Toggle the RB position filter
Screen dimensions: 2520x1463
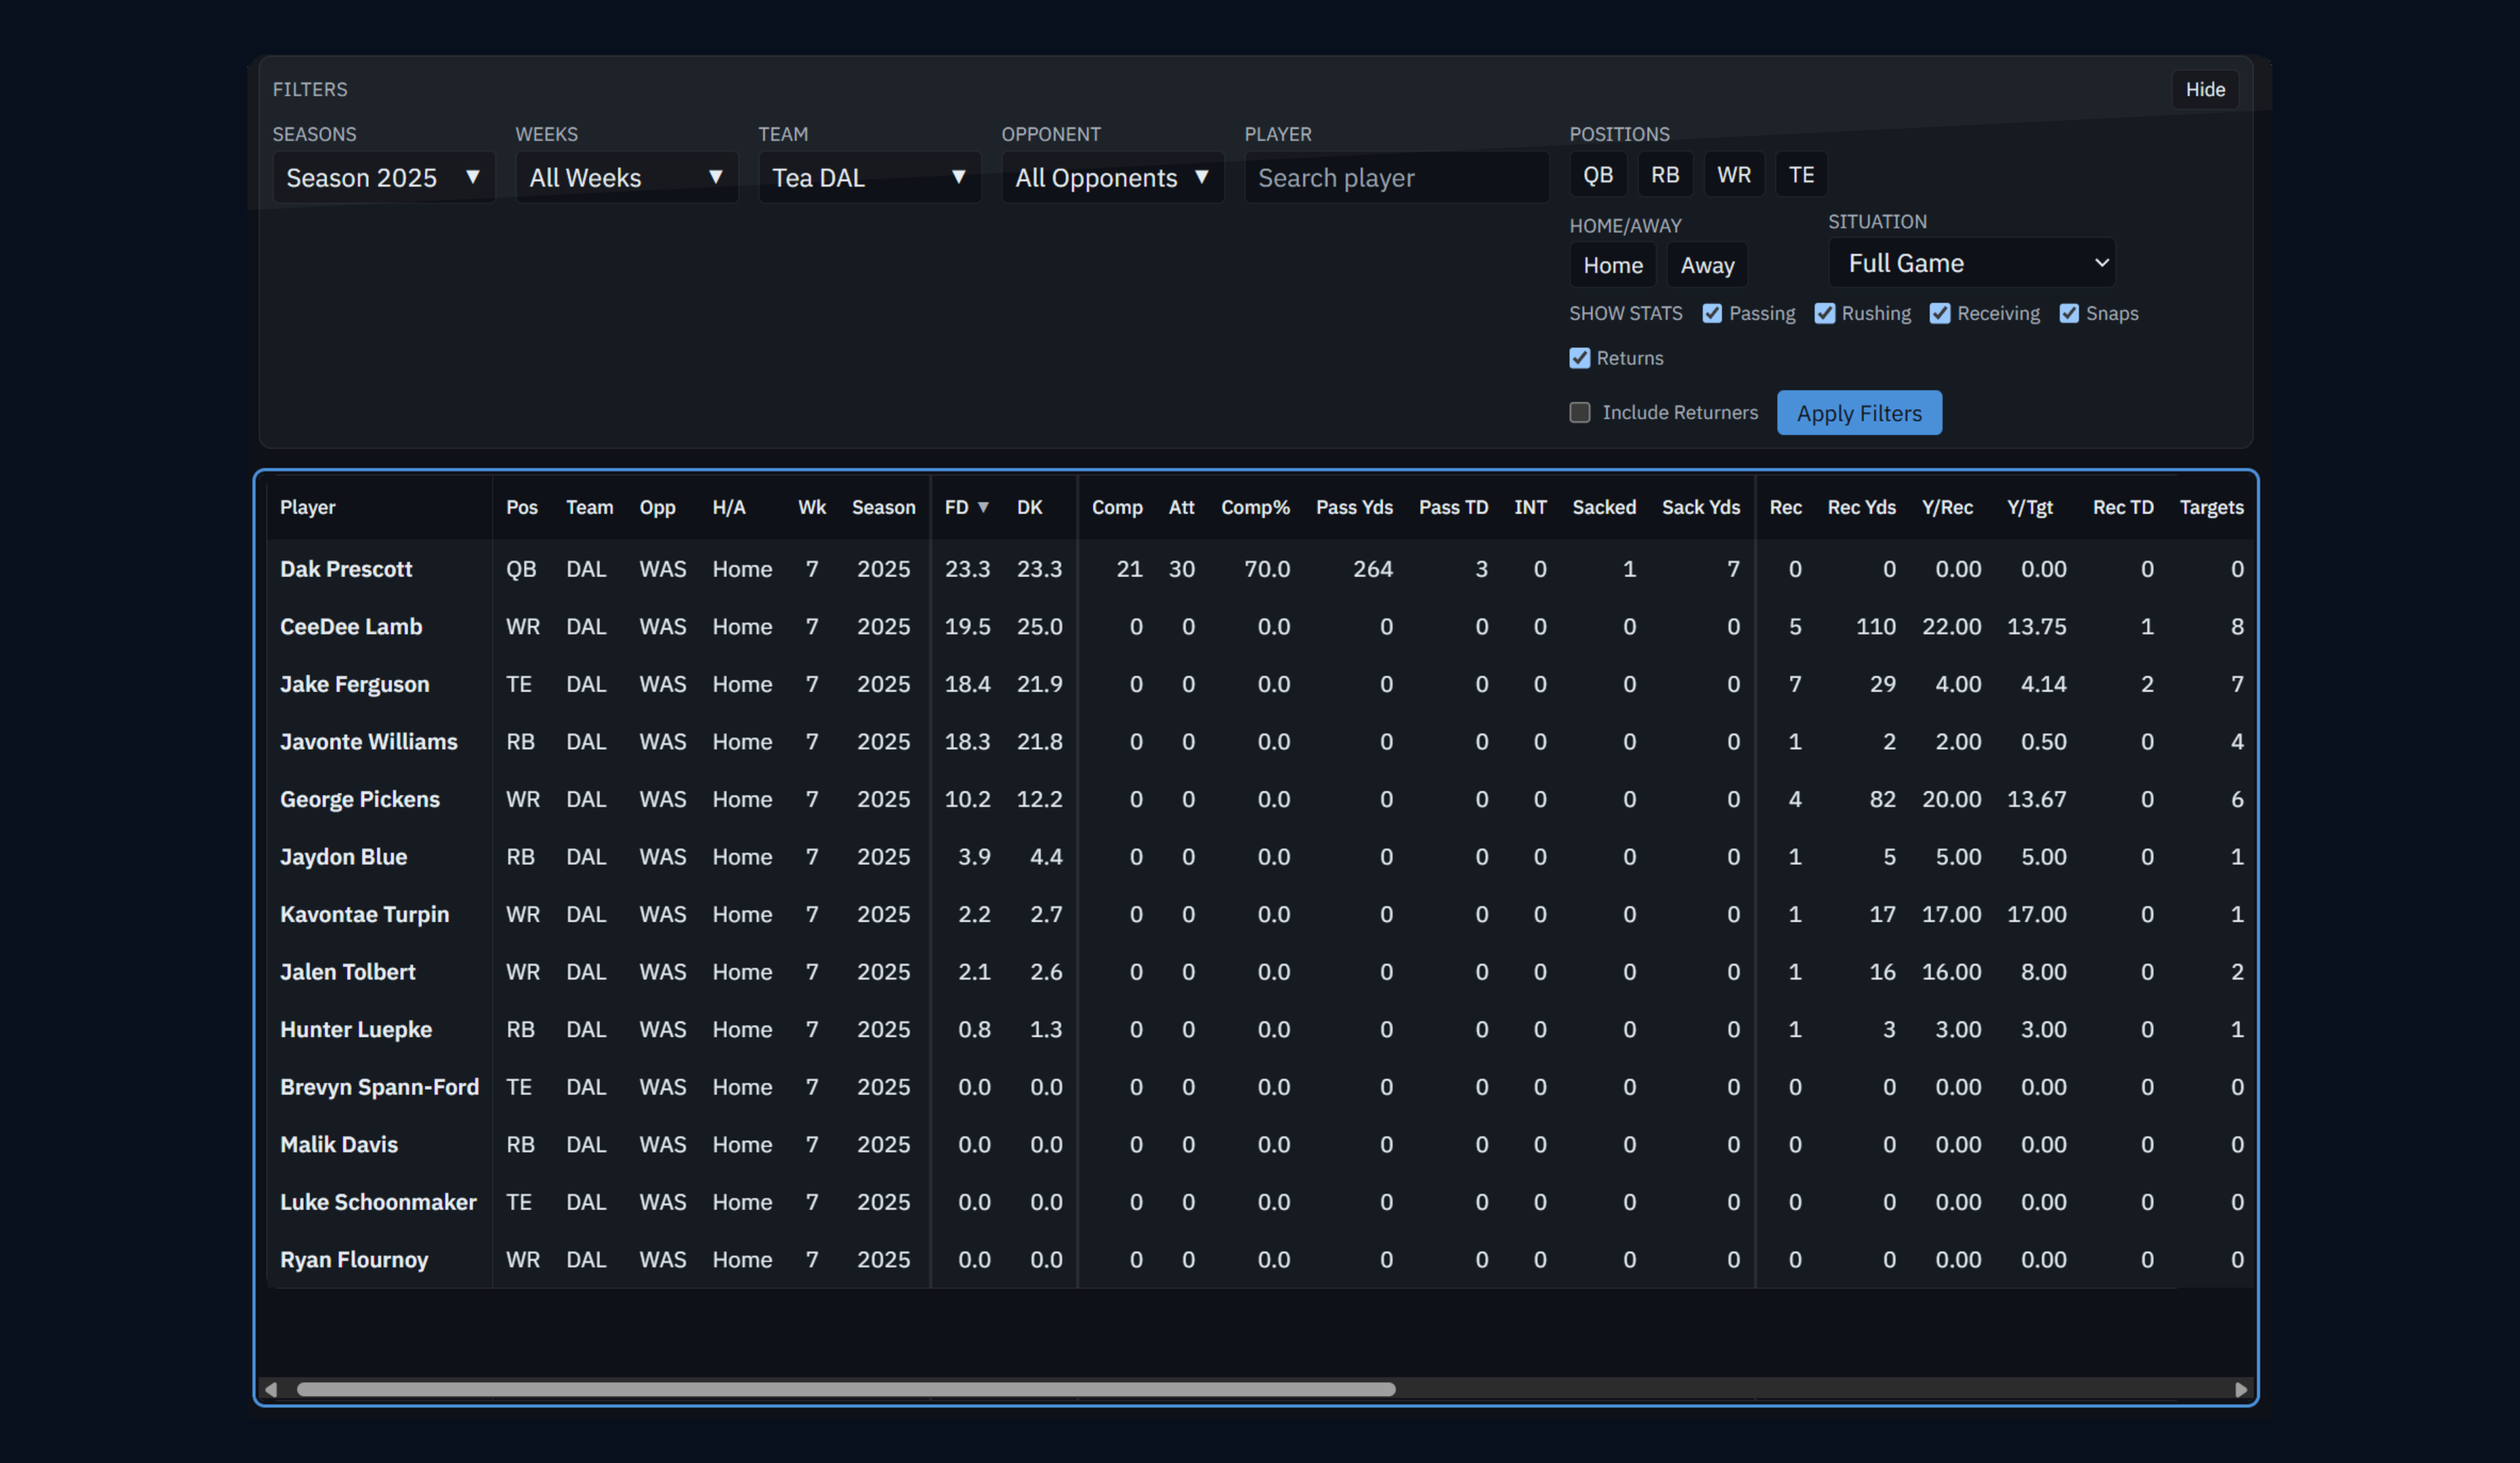[x=1665, y=175]
